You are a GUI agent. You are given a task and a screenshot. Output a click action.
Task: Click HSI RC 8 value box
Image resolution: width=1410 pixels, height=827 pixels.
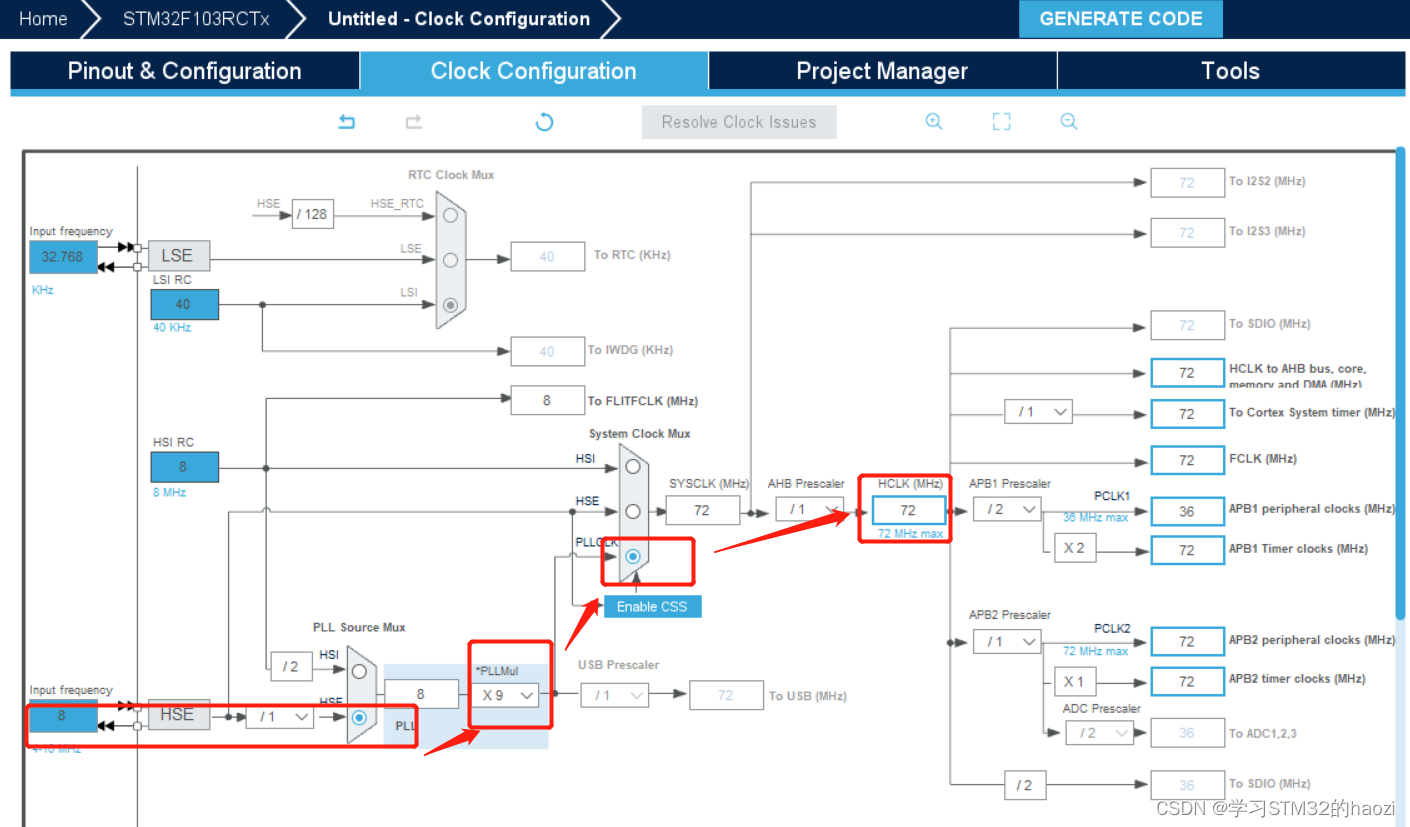[184, 467]
